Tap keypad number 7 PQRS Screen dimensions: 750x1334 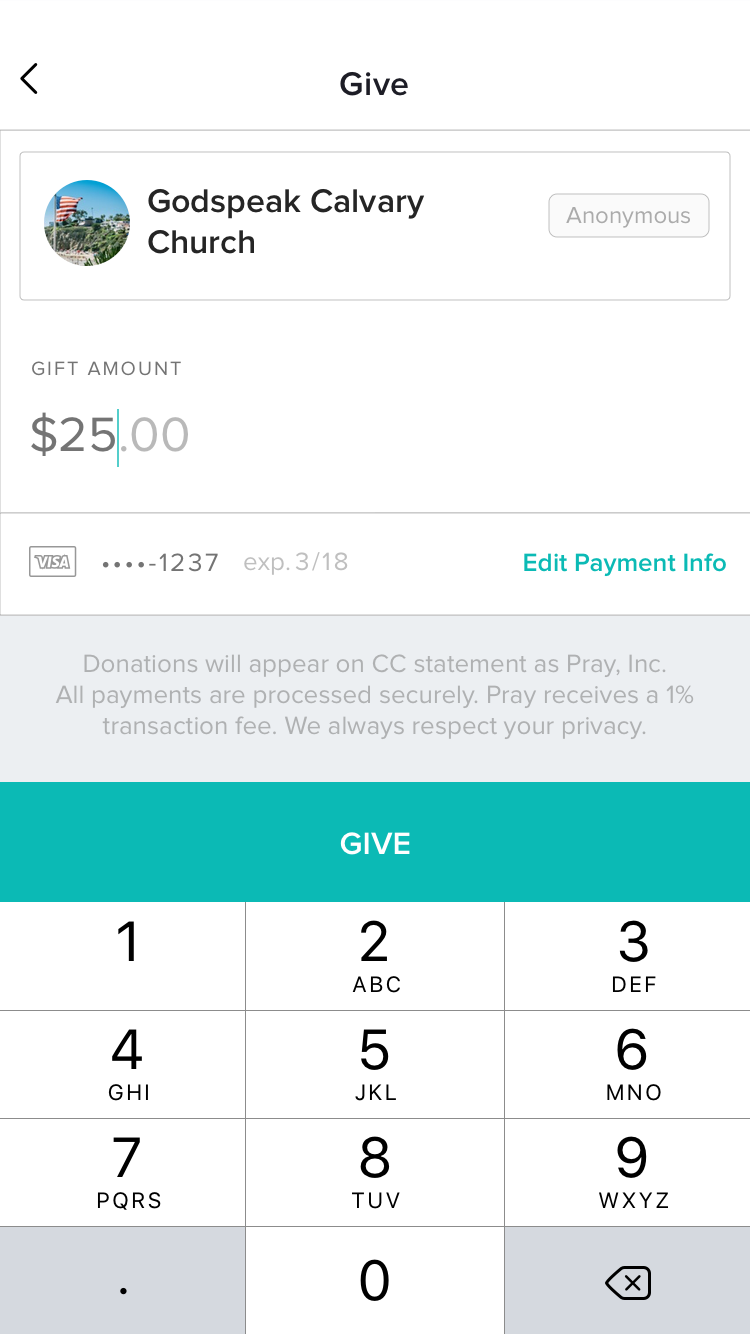click(122, 1172)
